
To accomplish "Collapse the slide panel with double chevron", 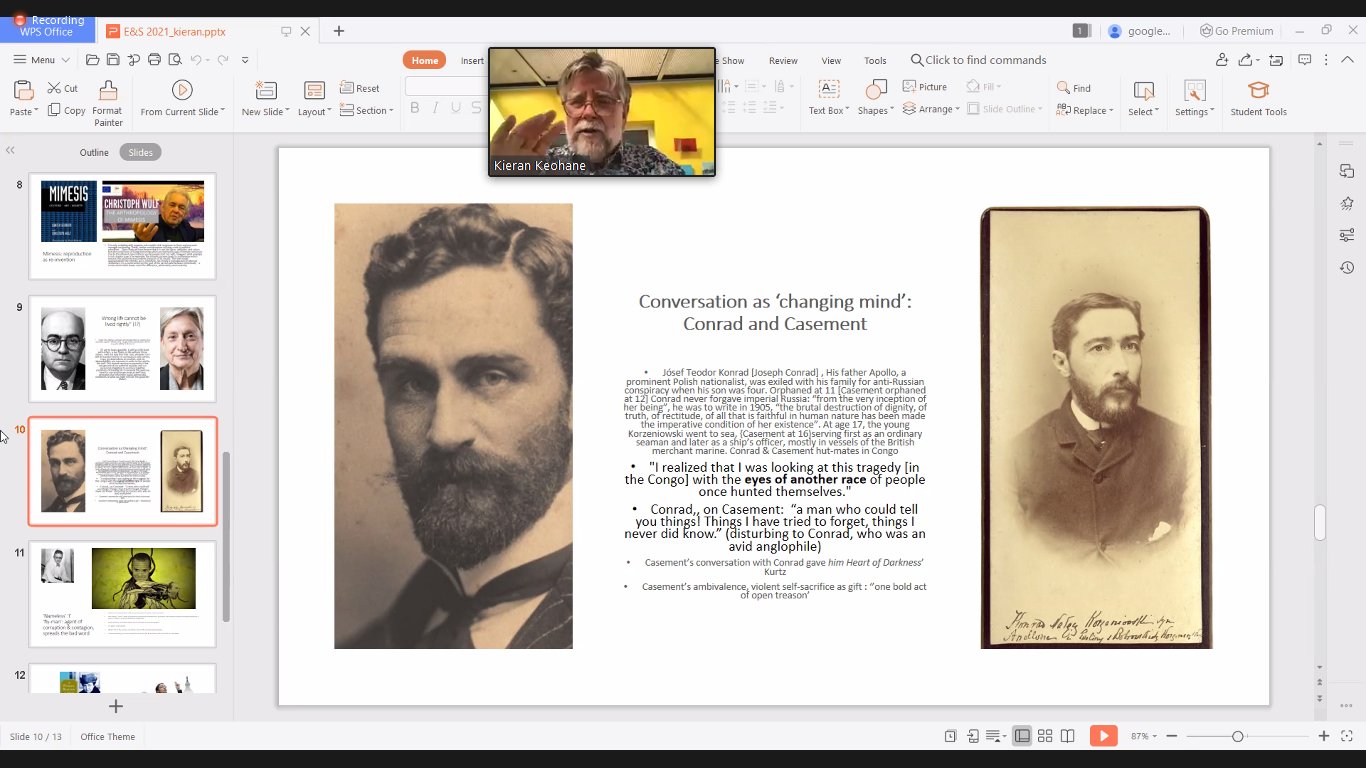I will click(x=10, y=150).
